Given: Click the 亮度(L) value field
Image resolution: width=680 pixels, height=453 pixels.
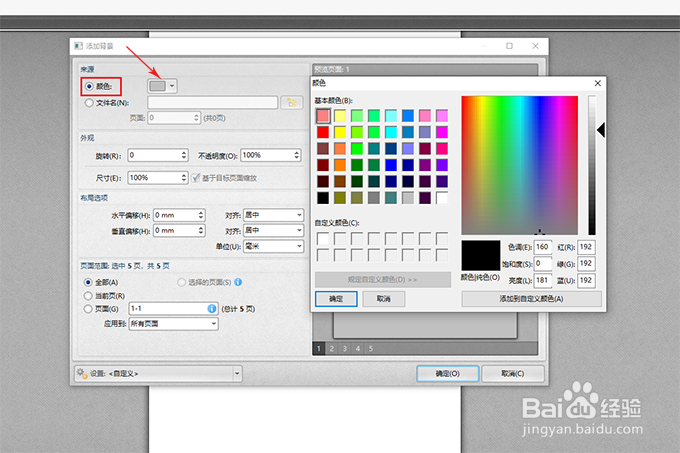Looking at the screenshot, I should click(543, 280).
